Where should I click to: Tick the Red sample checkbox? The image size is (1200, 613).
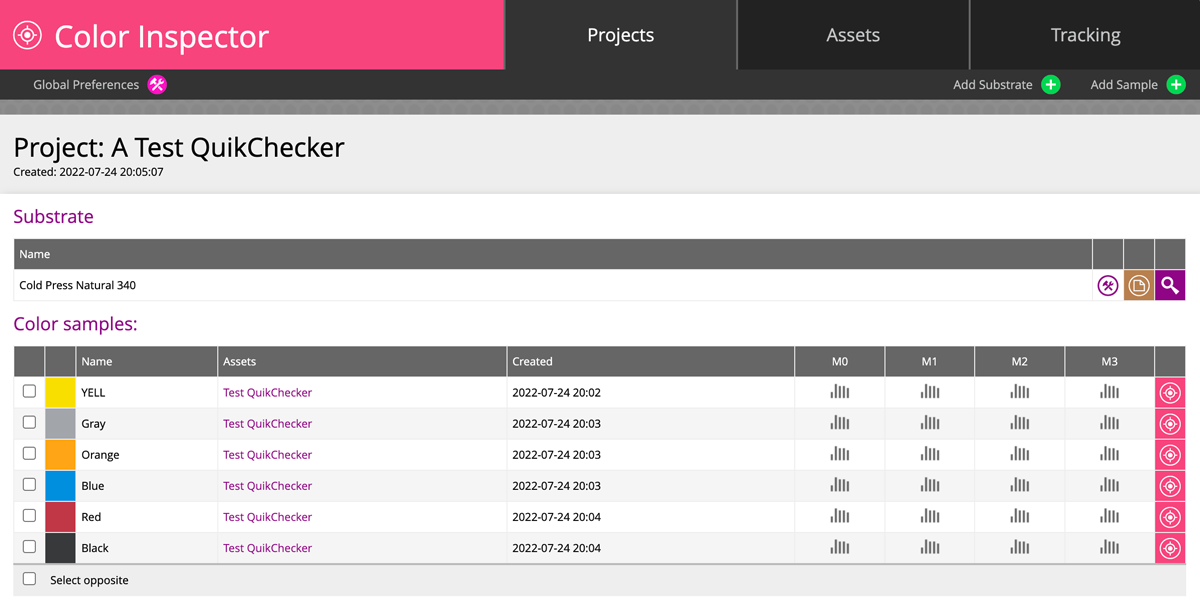coord(29,515)
